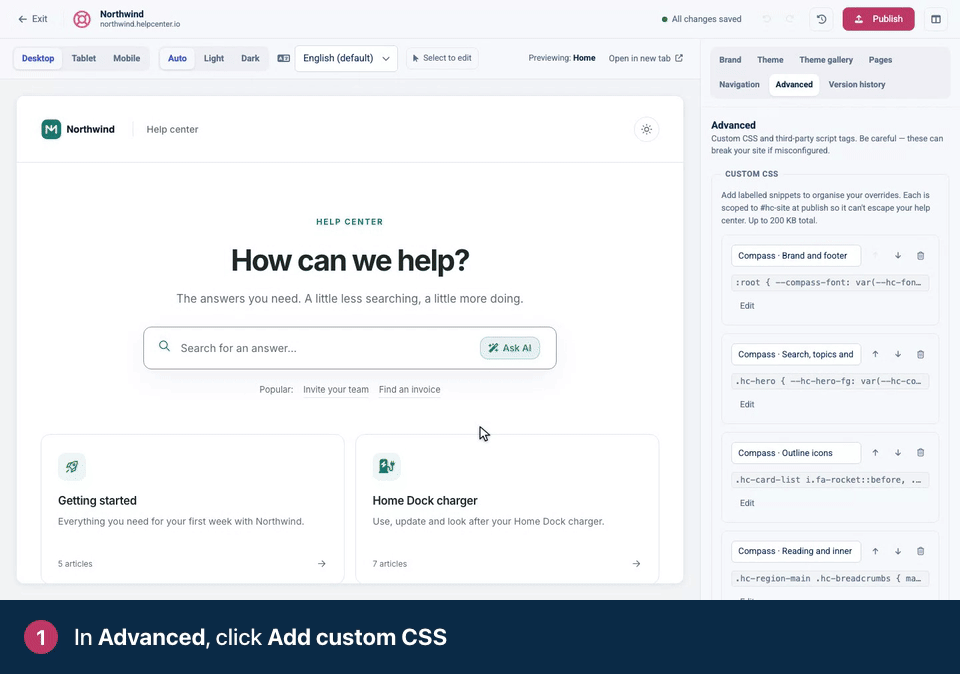The image size is (960, 674).
Task: Click Edit under Outline icons snippet
Action: [747, 503]
